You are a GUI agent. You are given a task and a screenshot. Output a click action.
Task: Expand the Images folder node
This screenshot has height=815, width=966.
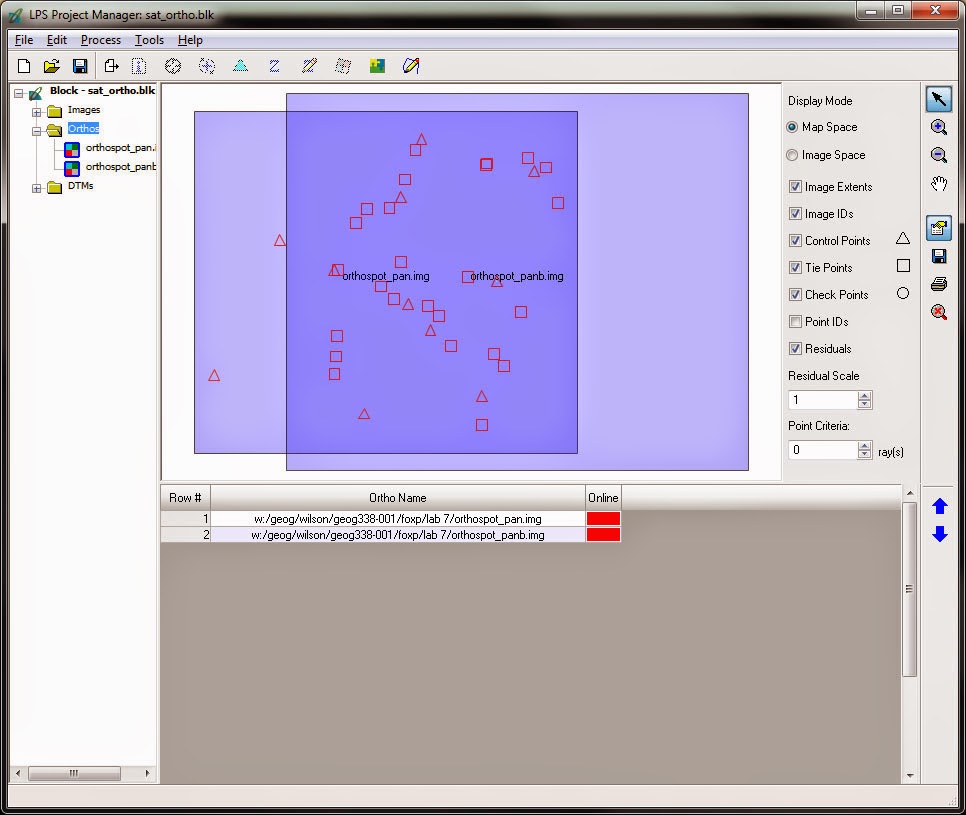click(36, 112)
